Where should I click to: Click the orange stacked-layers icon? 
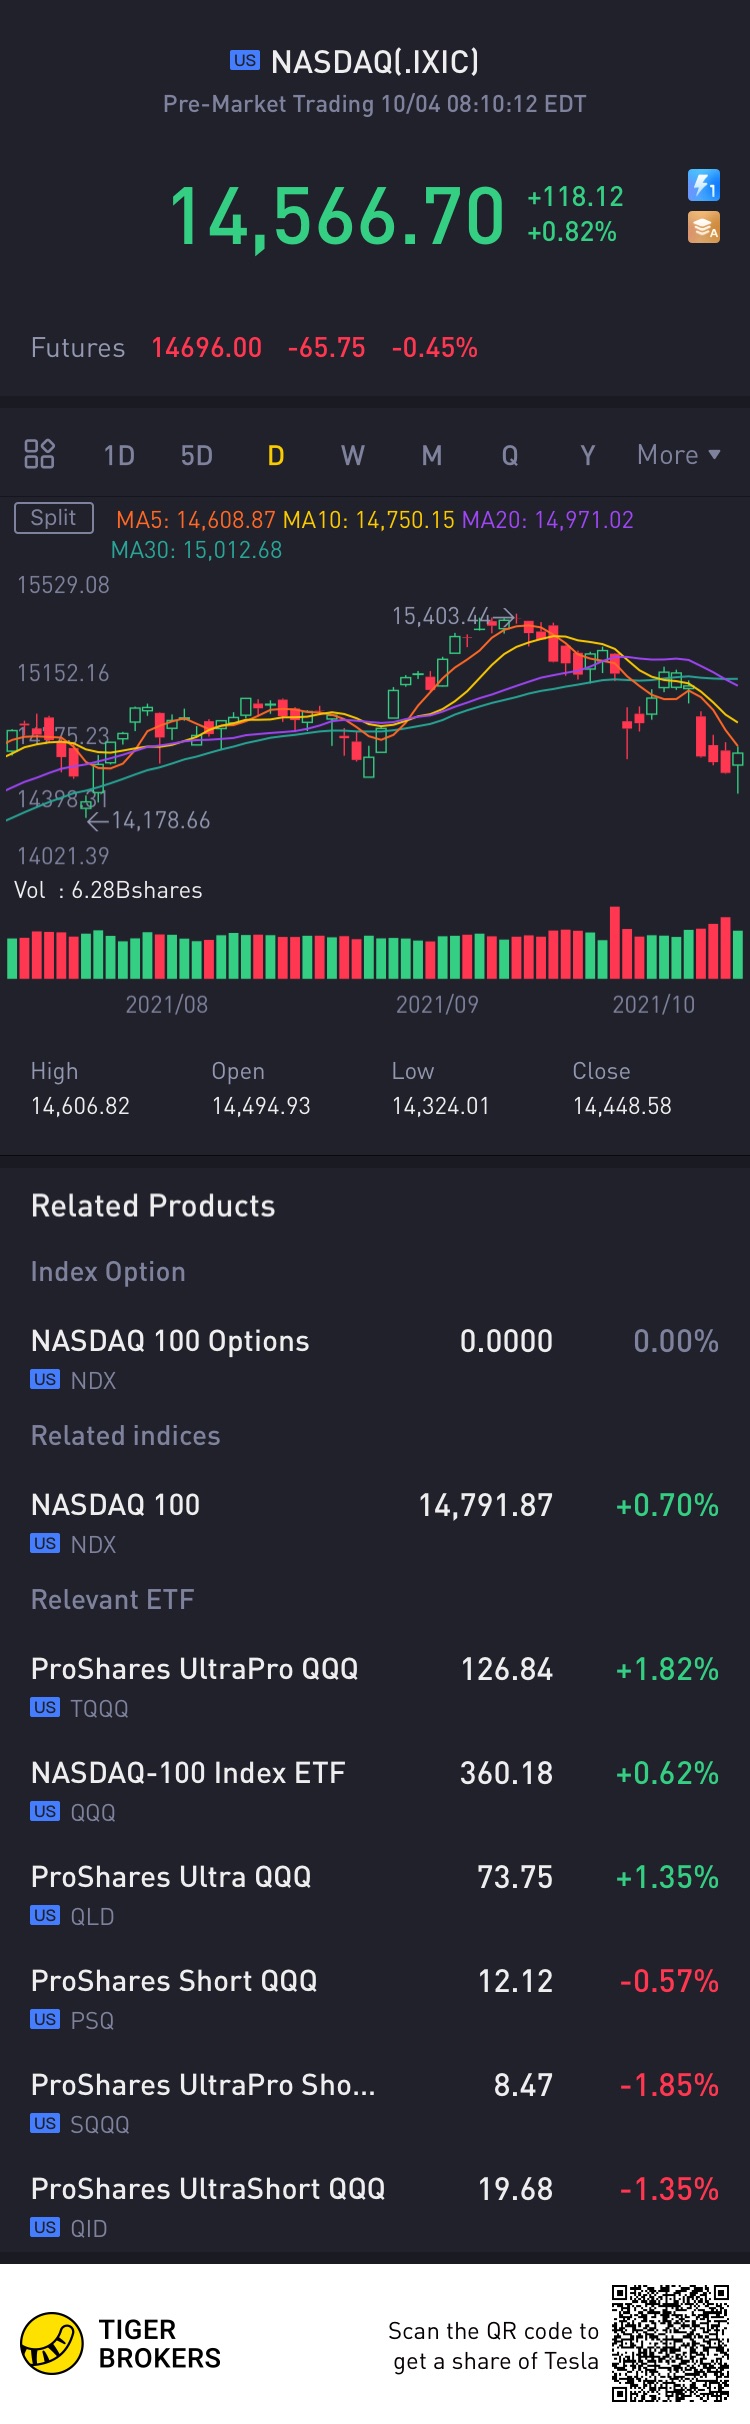pyautogui.click(x=704, y=228)
